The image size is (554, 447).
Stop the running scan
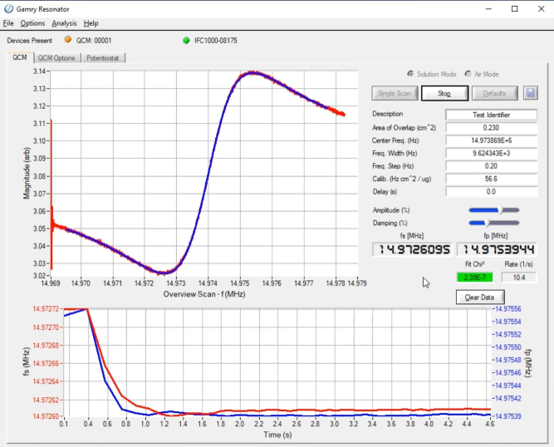pos(444,93)
